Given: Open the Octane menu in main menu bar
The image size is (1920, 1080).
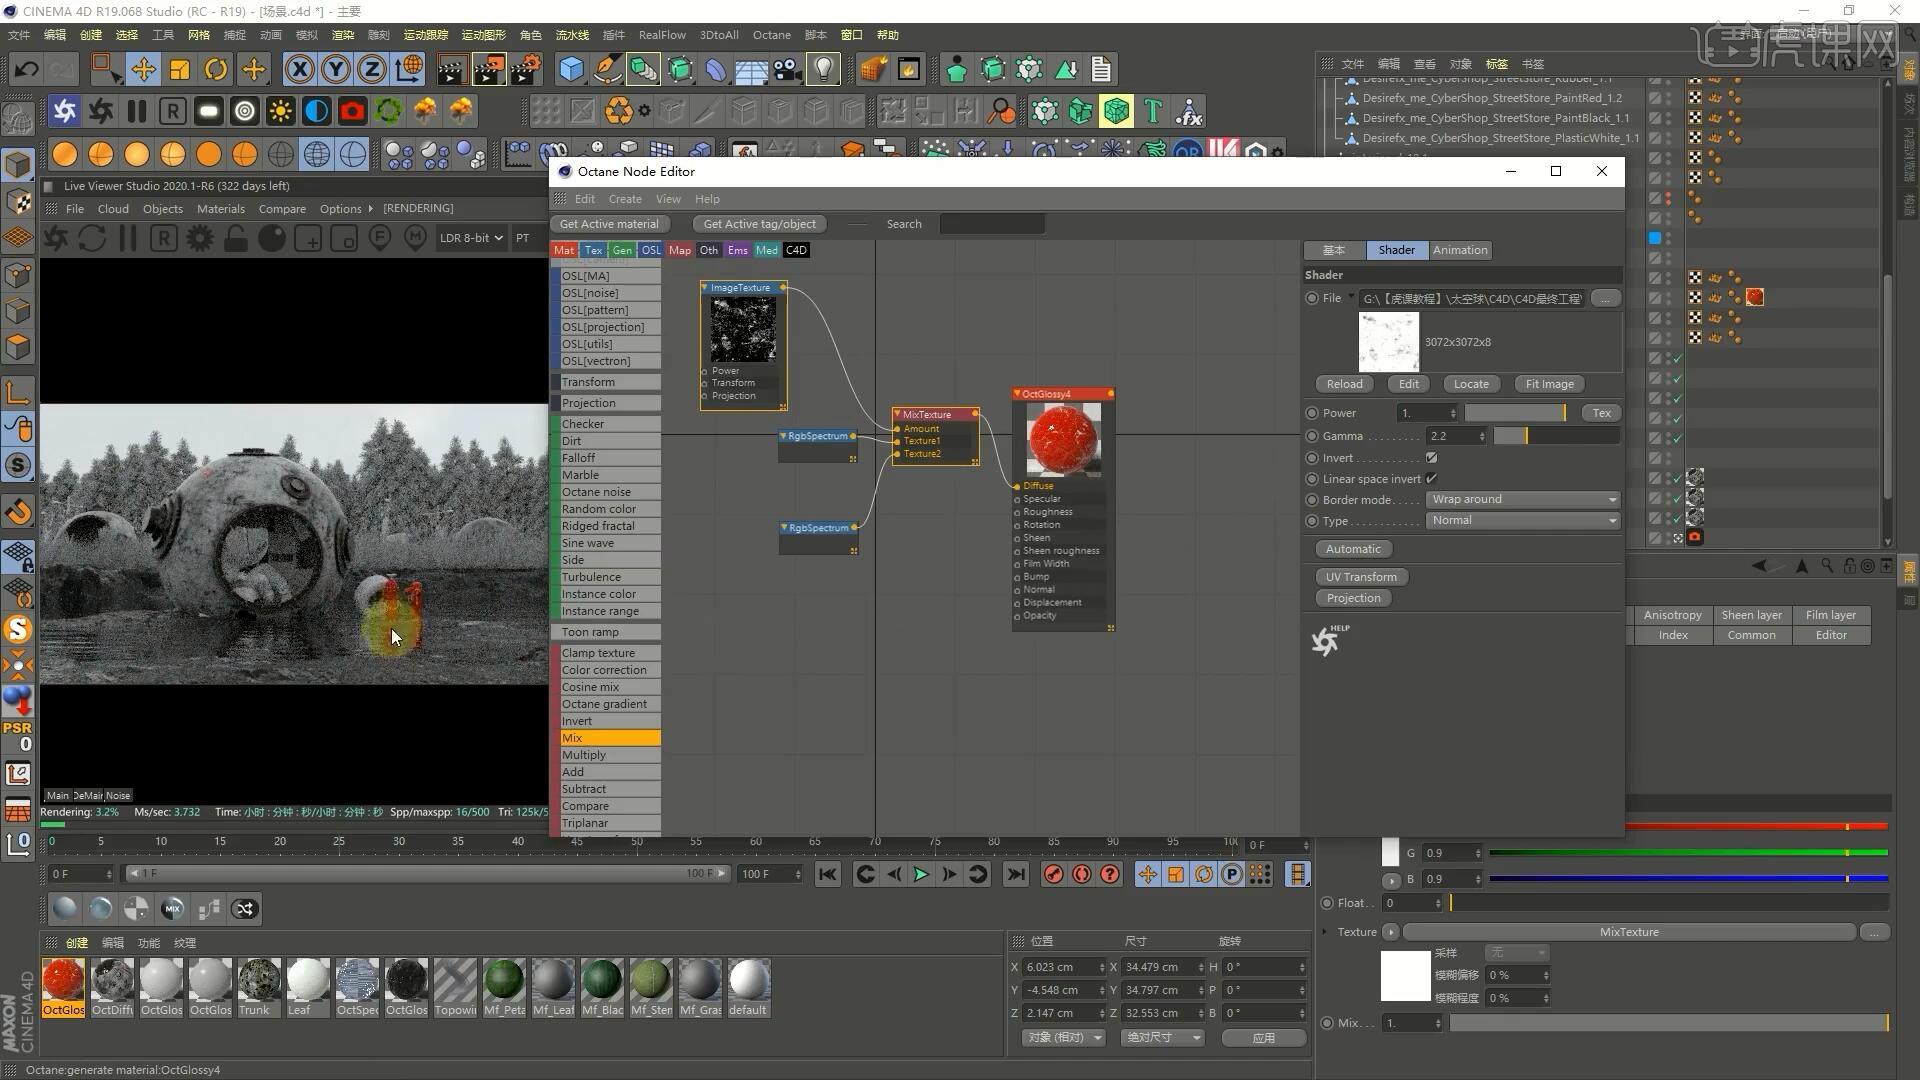Looking at the screenshot, I should pos(771,35).
